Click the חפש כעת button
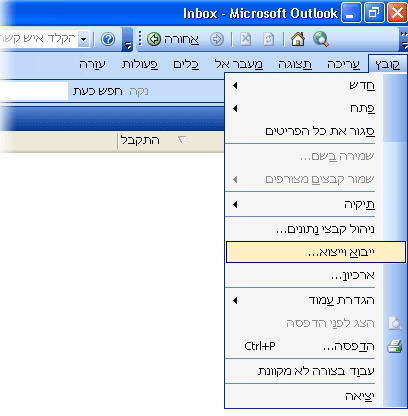The width and height of the screenshot is (408, 416). coord(98,91)
